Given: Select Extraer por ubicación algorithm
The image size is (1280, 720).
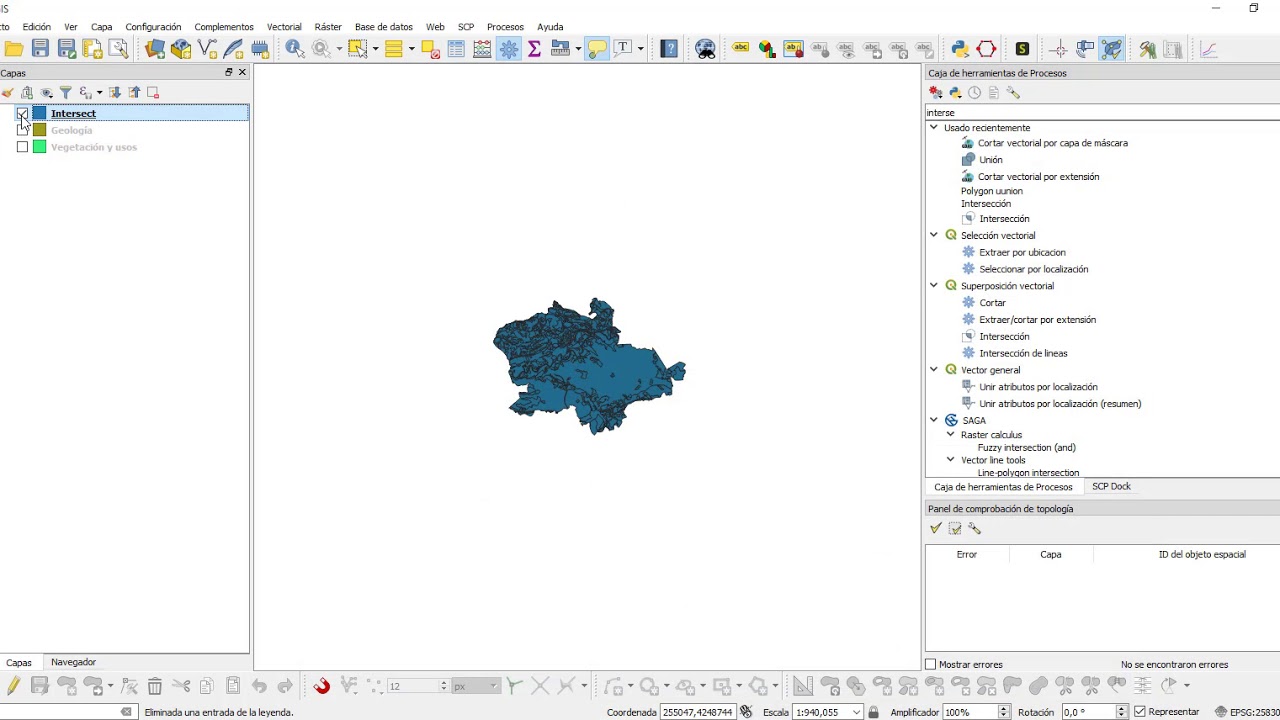Looking at the screenshot, I should tap(1022, 252).
